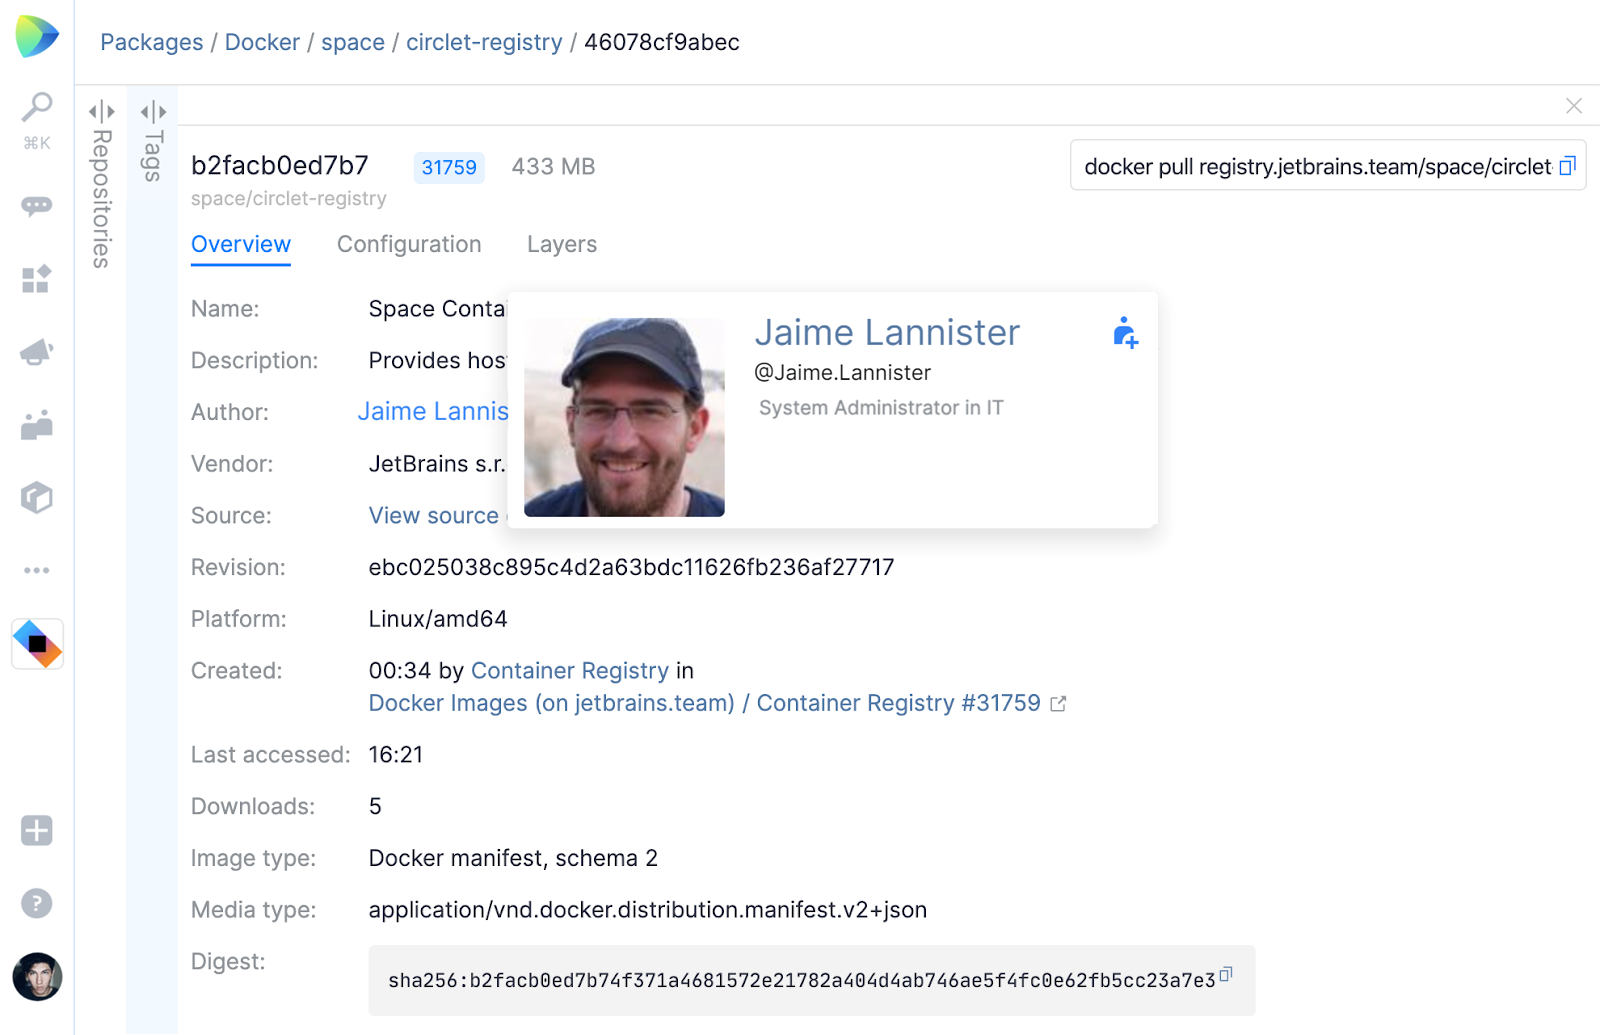The image size is (1603, 1035).
Task: Open the JetBrains Toolbox colored icon
Action: [x=37, y=644]
